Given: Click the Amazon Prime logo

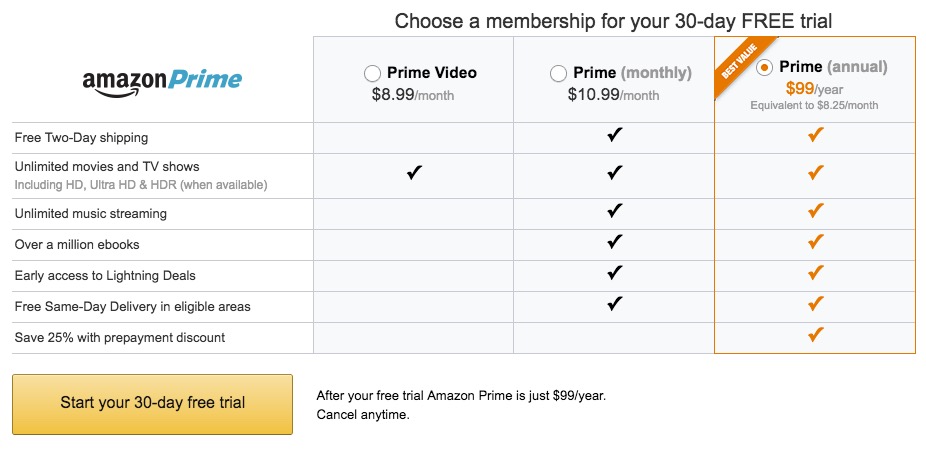Looking at the screenshot, I should (x=162, y=80).
